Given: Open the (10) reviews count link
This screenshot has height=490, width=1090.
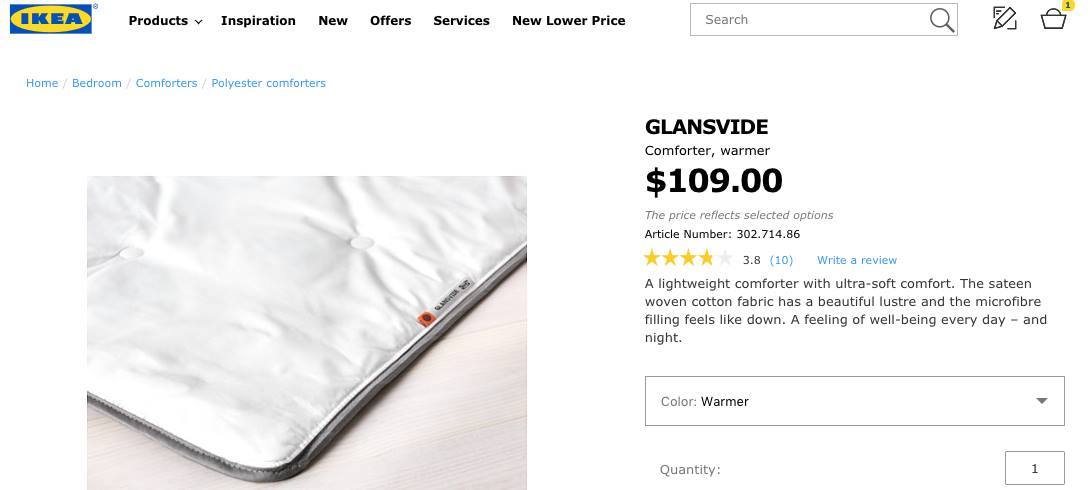Looking at the screenshot, I should point(781,260).
